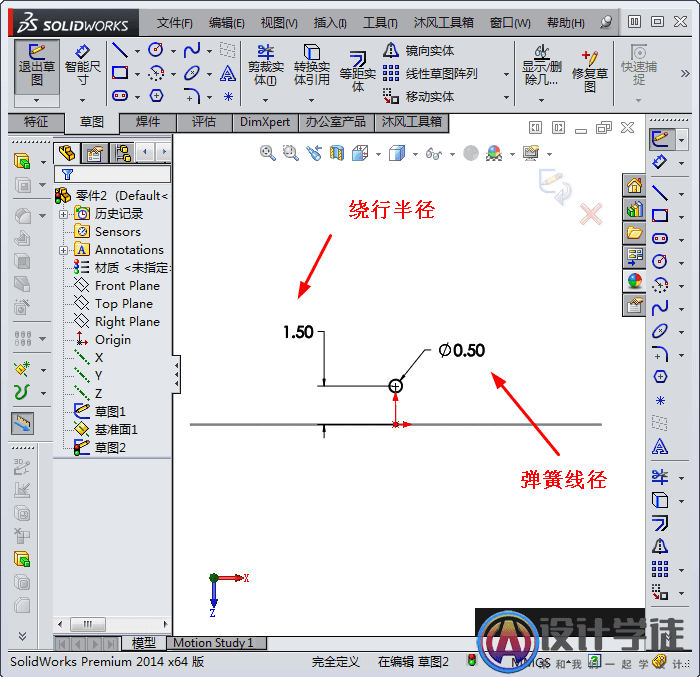Image resolution: width=700 pixels, height=677 pixels.
Task: Select the Point tool in the ribbon
Action: pos(228,96)
